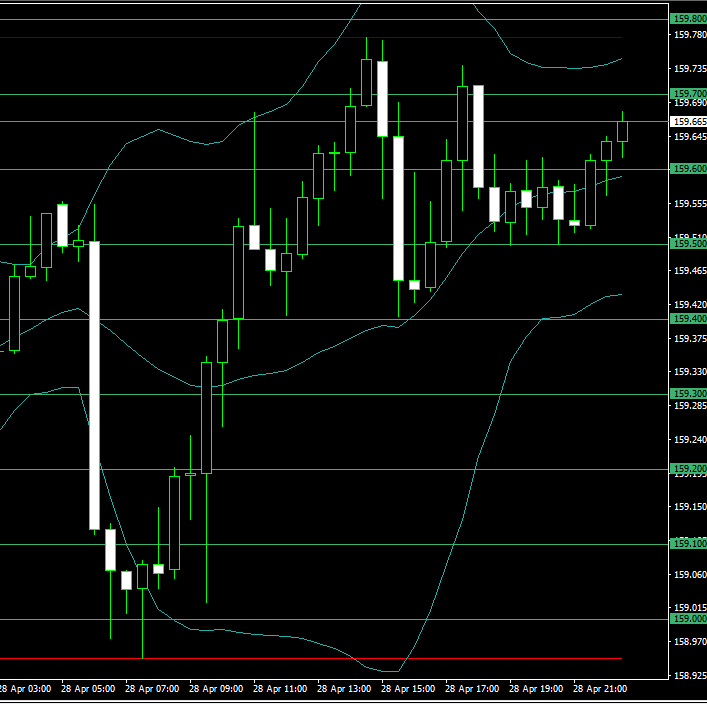707x704 pixels.
Task: Click the 159.800 price level label
Action: coord(689,19)
